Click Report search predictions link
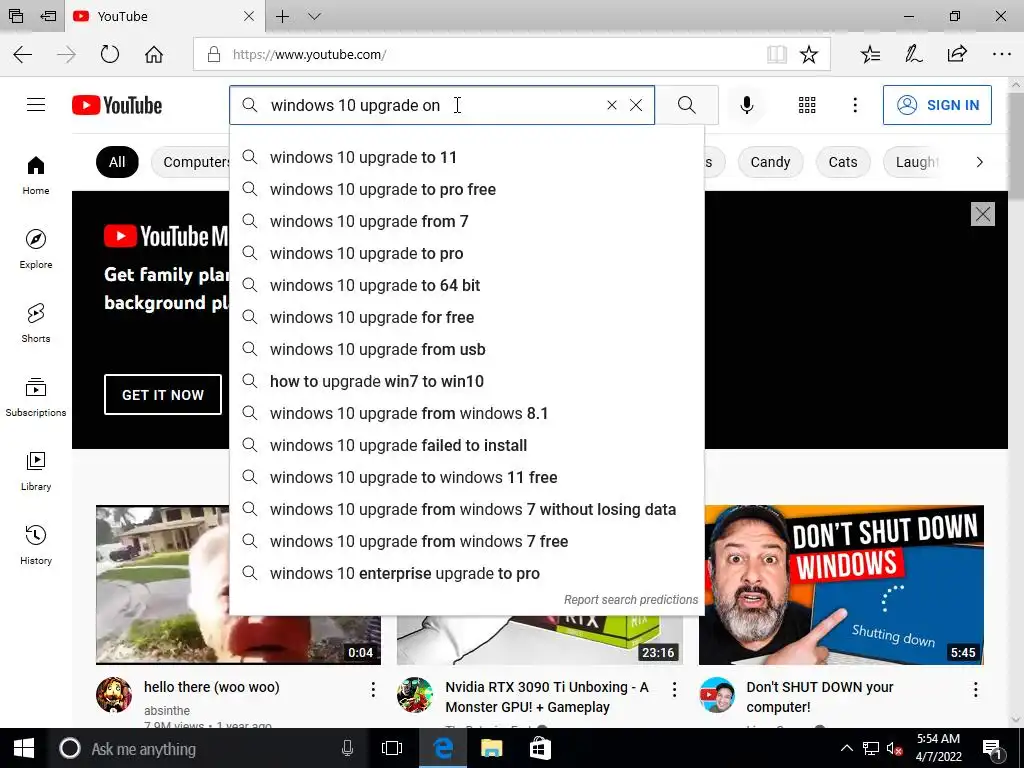 tap(631, 600)
